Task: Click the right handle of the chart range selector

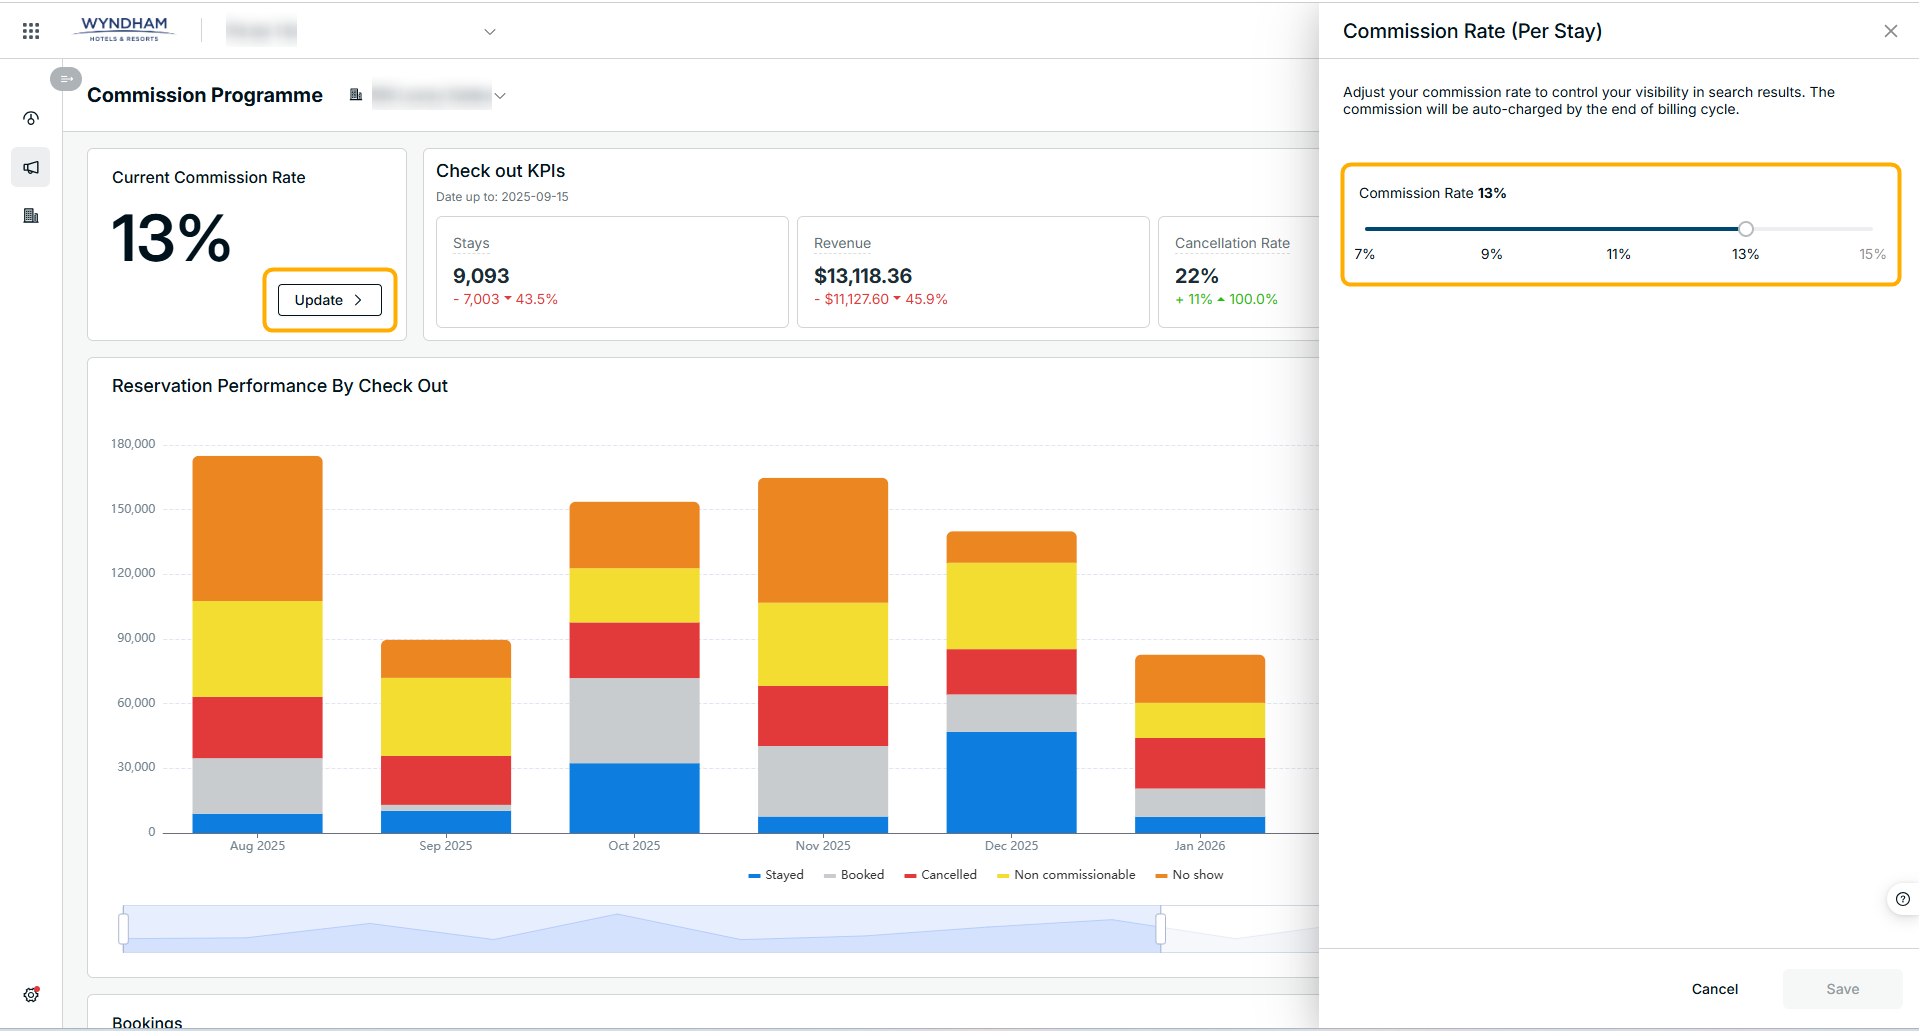Action: pos(1160,929)
